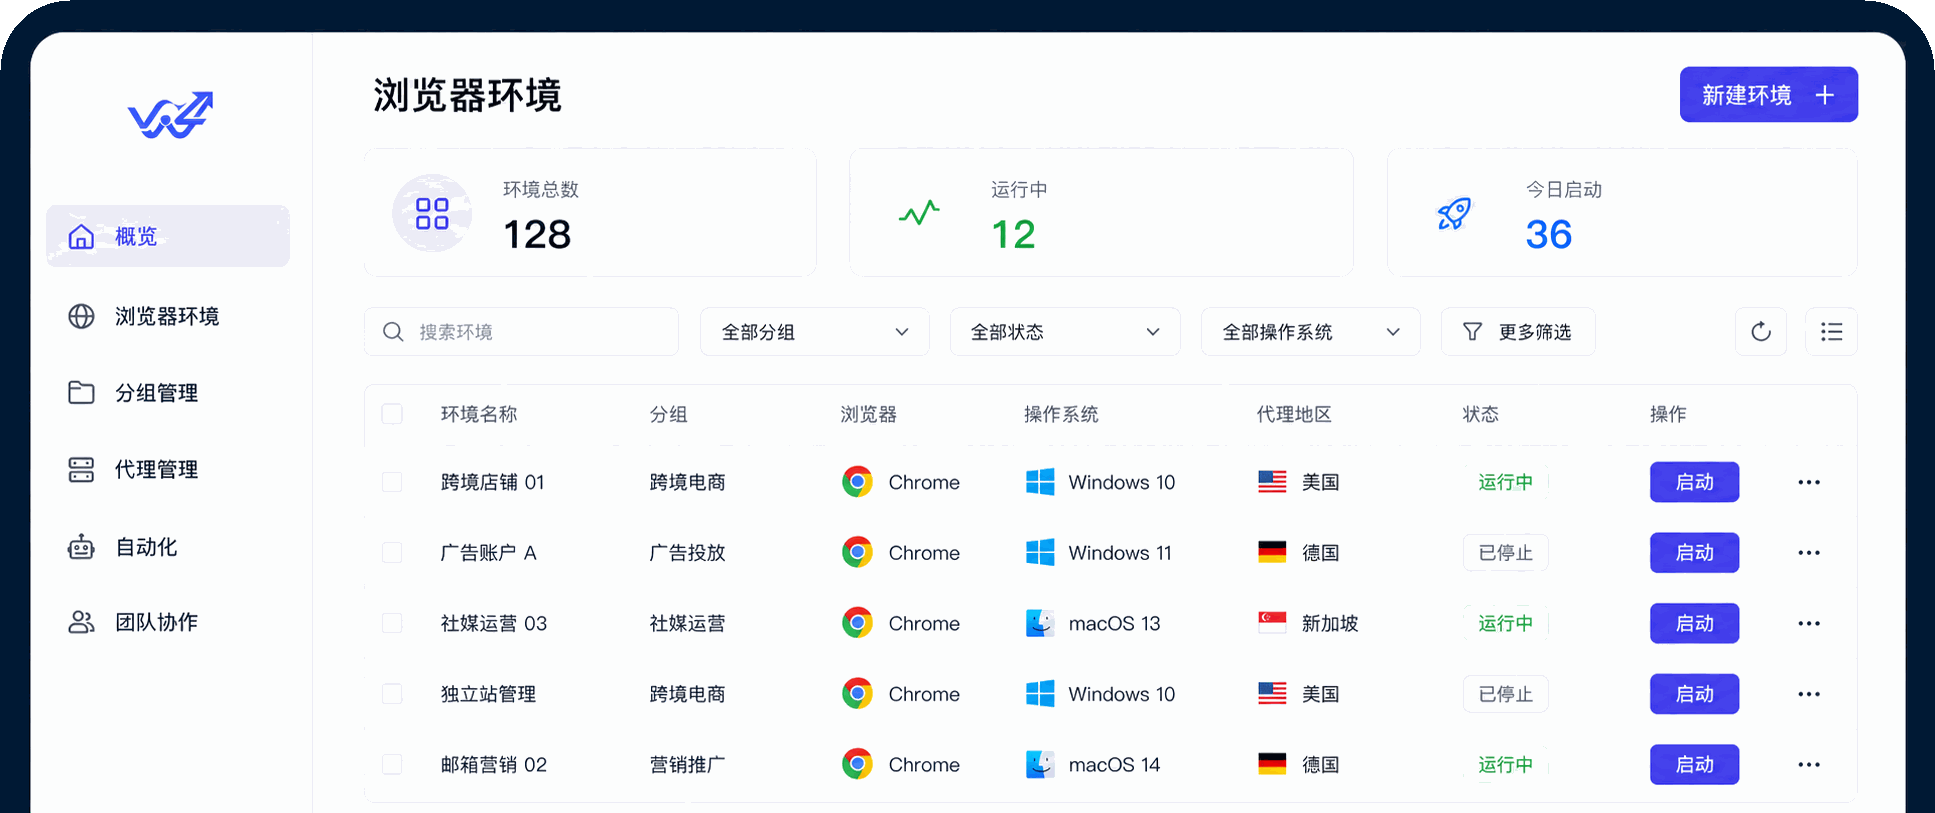1935x813 pixels.
Task: Focus the 搜索环境 search field
Action: pos(521,332)
